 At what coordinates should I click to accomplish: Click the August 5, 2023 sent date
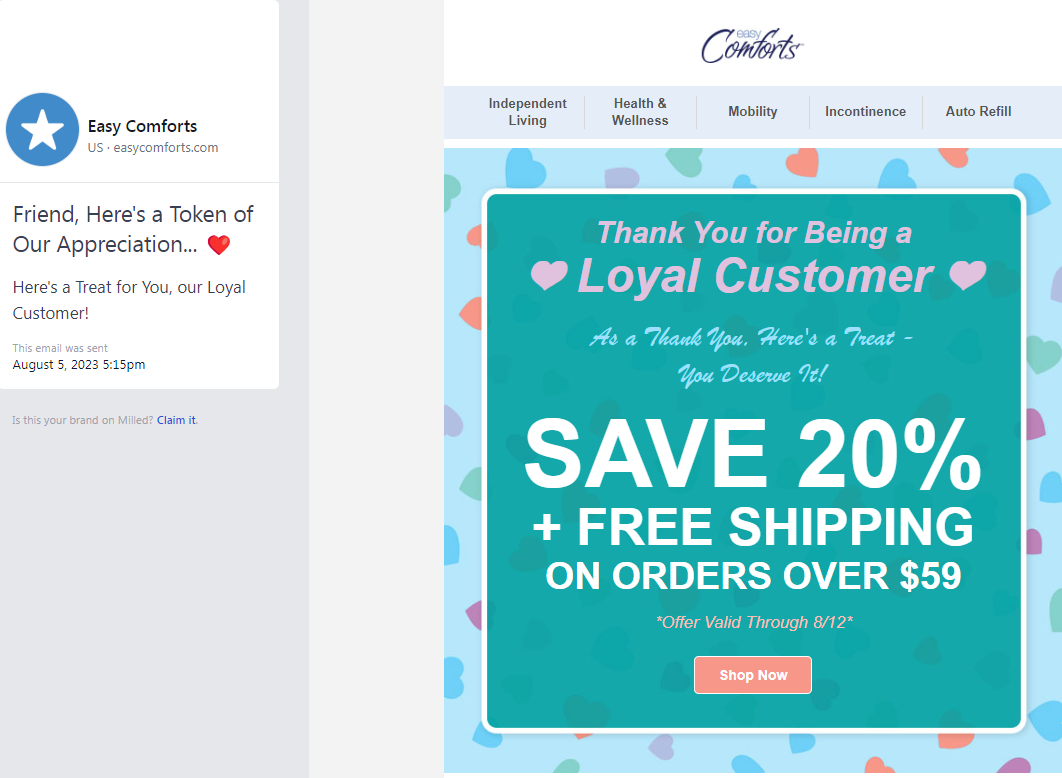79,365
